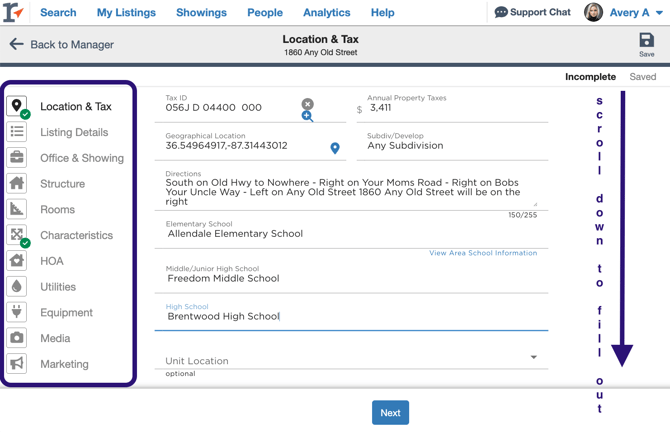Click the Next button
Viewport: 670px width, 432px height.
tap(390, 412)
